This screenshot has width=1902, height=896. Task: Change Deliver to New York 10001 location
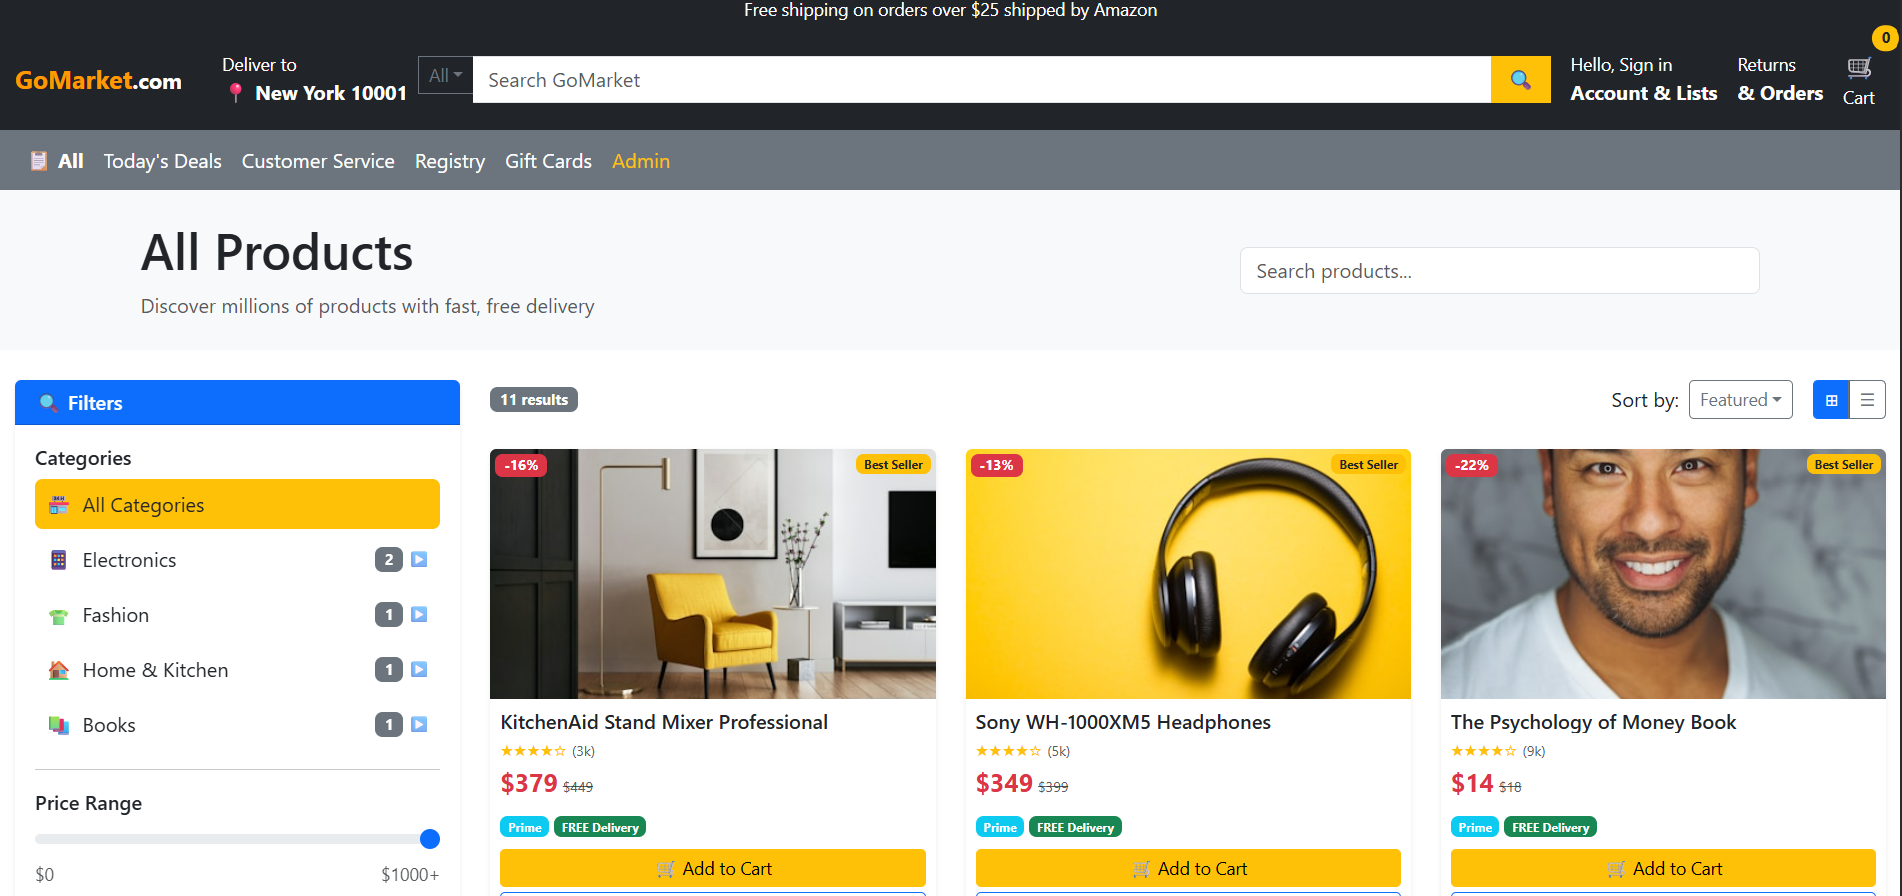315,79
